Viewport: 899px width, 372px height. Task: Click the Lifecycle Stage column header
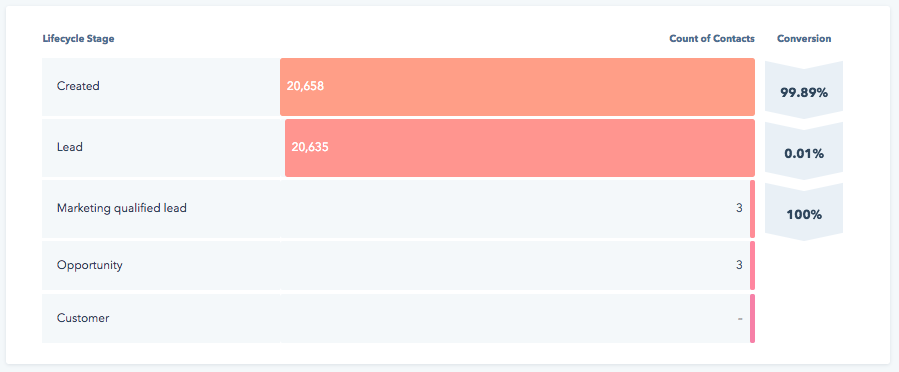point(79,39)
